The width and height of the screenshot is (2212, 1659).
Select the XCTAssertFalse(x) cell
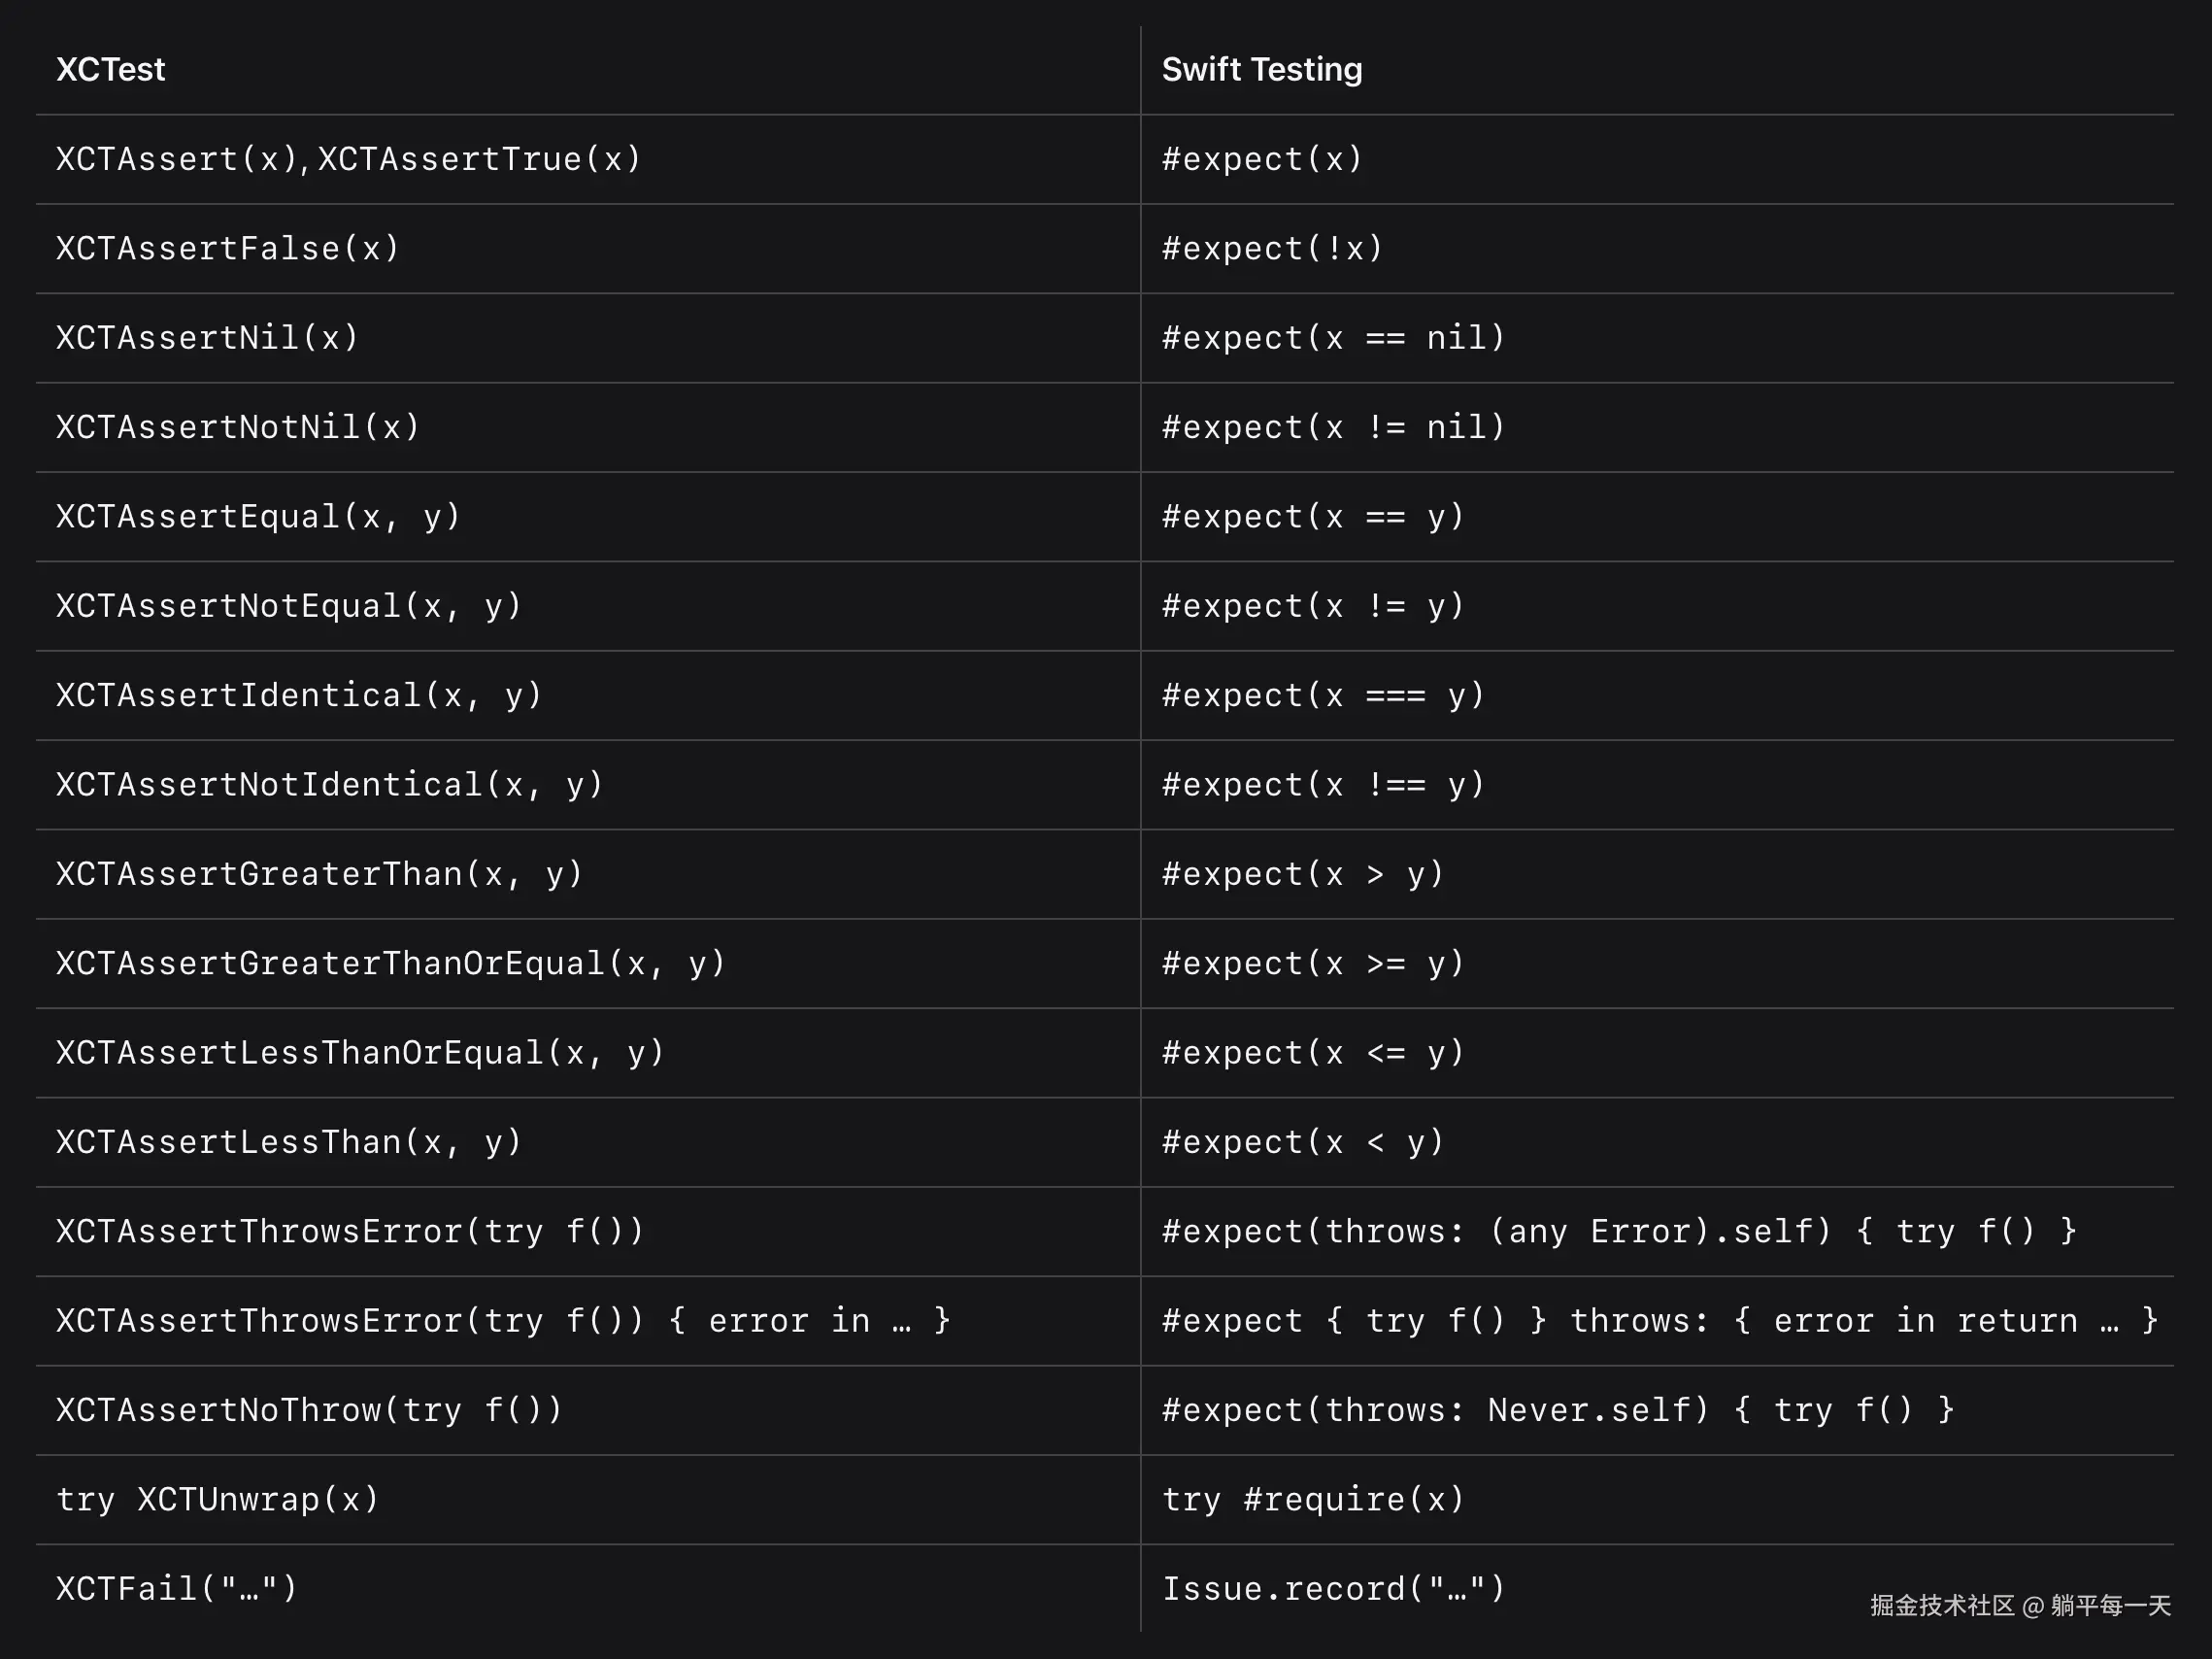click(228, 249)
